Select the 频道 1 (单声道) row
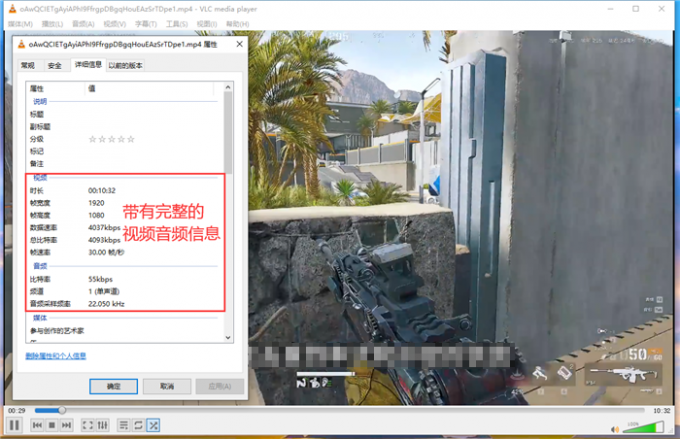The width and height of the screenshot is (680, 439). [124, 292]
